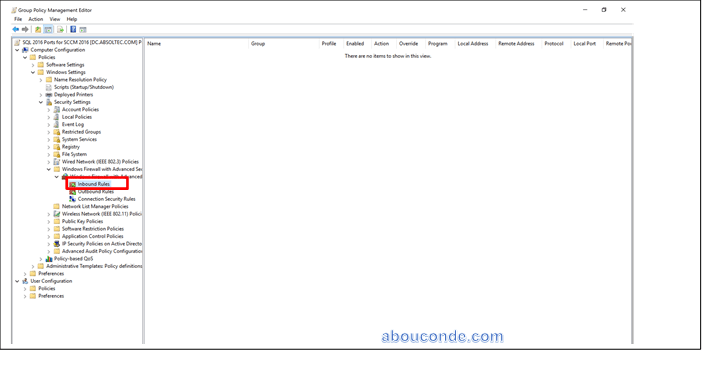Screen dimensions: 702x365
Task: Select Application Control Policies in tree
Action: (93, 236)
